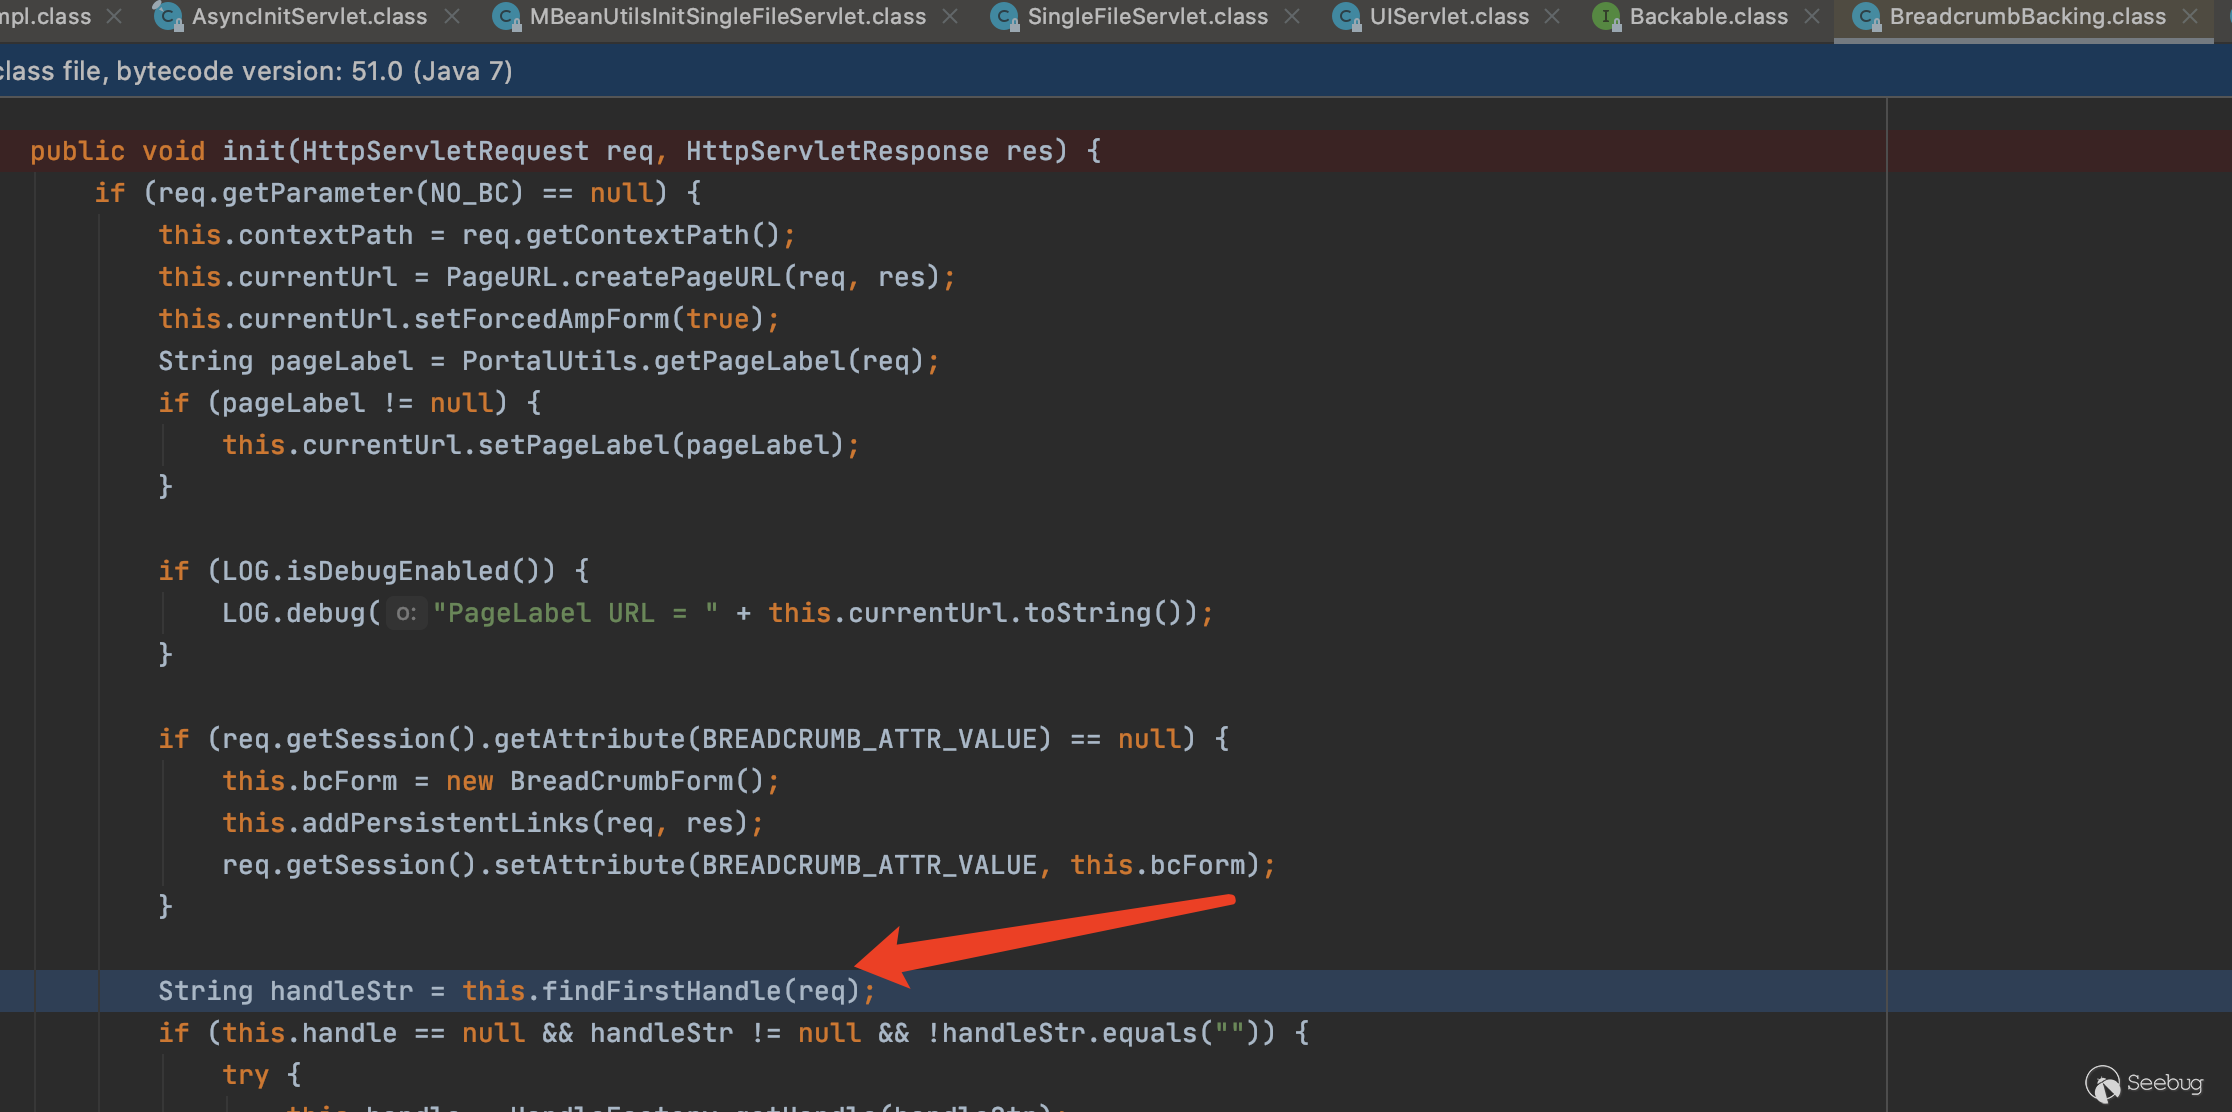Close the MBeanUtilsInitSingleFileServlet.class tab
The height and width of the screenshot is (1112, 2232).
pyautogui.click(x=950, y=16)
